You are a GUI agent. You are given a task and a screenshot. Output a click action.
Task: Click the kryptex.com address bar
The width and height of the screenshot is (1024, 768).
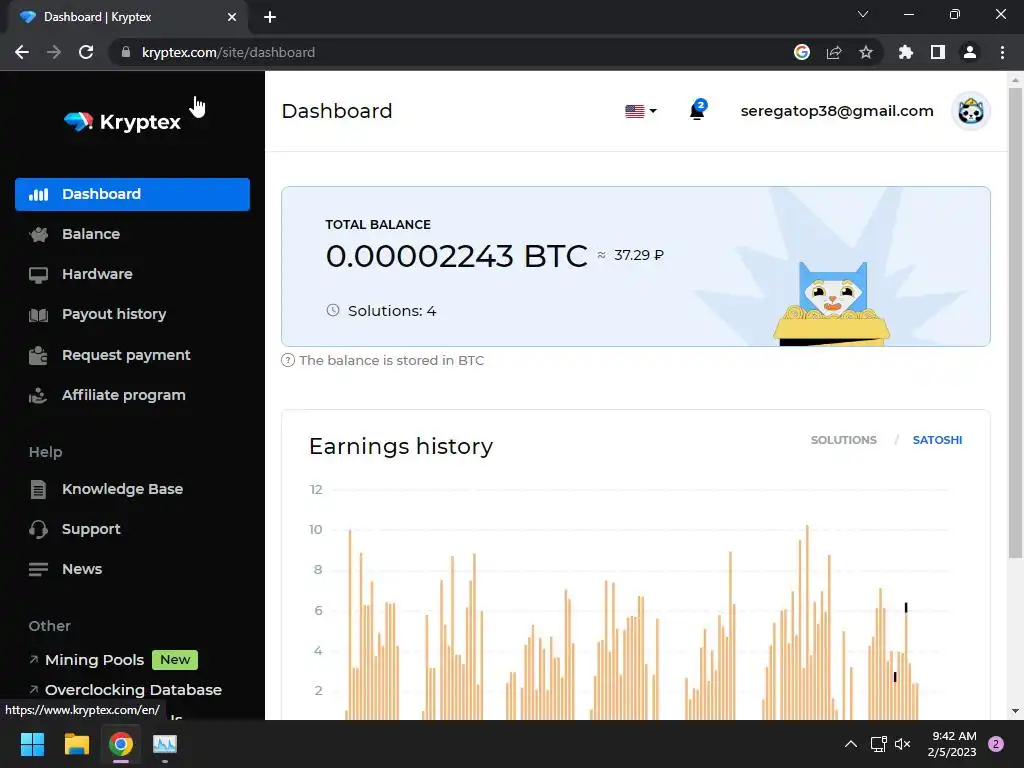(451, 52)
